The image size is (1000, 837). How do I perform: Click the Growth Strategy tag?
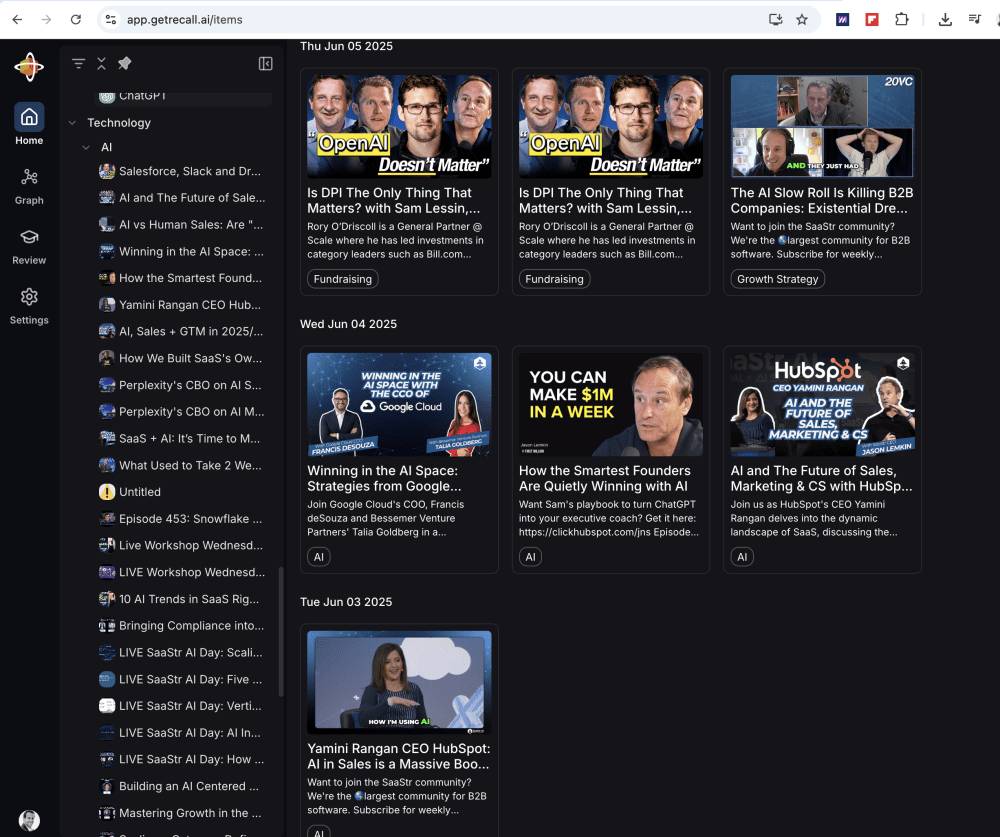tap(777, 279)
